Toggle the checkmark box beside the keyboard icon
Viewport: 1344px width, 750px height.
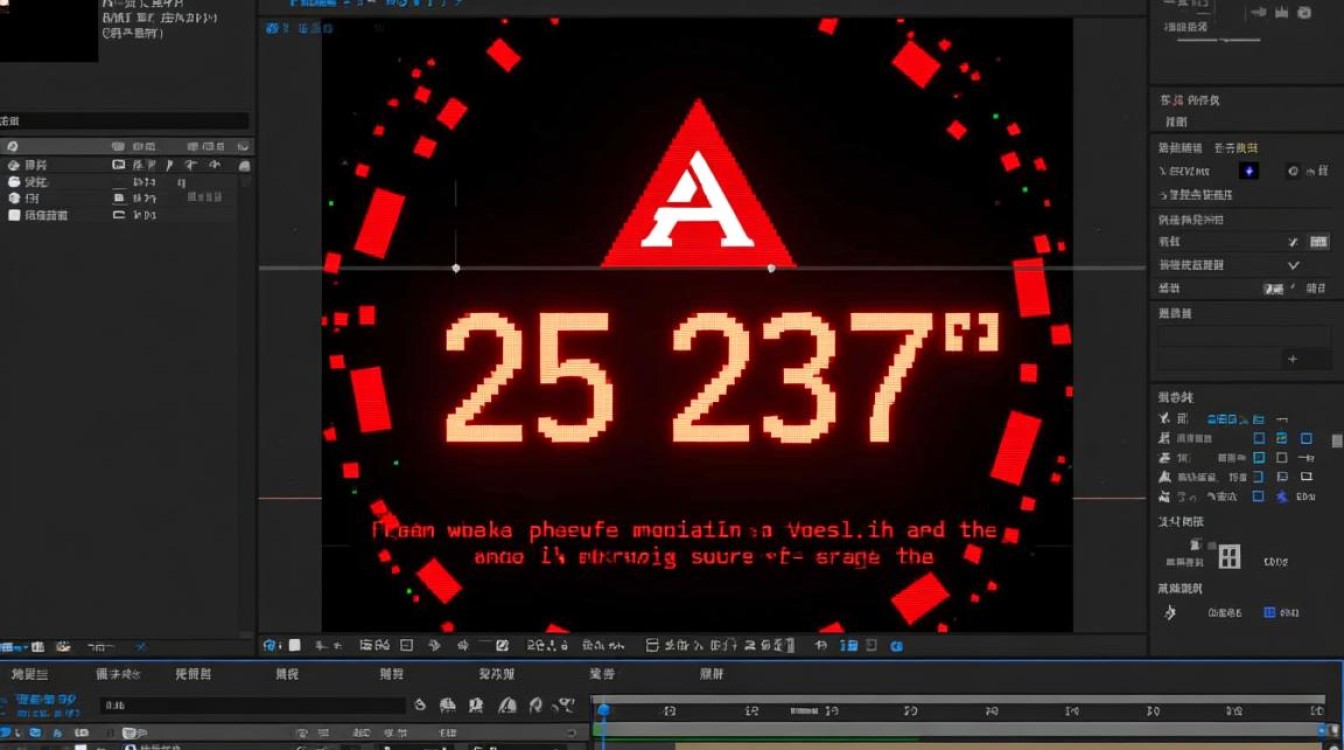click(1293, 242)
